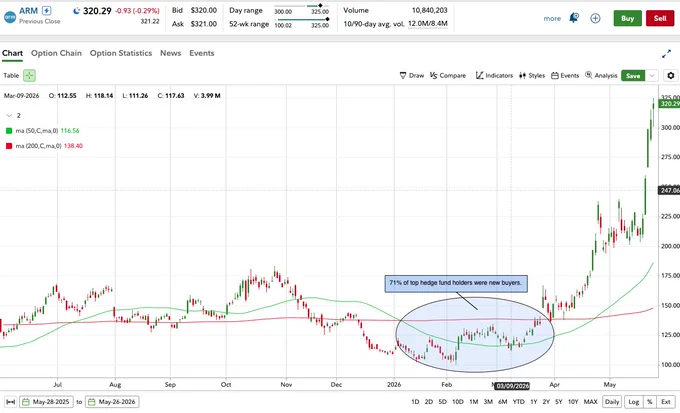Select the 2D time range
Image resolution: width=680 pixels, height=413 pixels.
click(x=428, y=402)
